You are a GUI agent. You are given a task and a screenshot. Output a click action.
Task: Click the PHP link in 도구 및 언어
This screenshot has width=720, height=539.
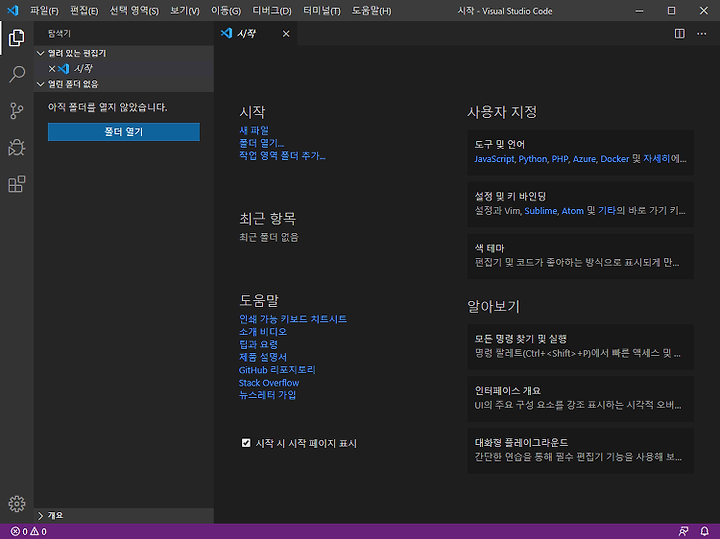click(x=560, y=159)
